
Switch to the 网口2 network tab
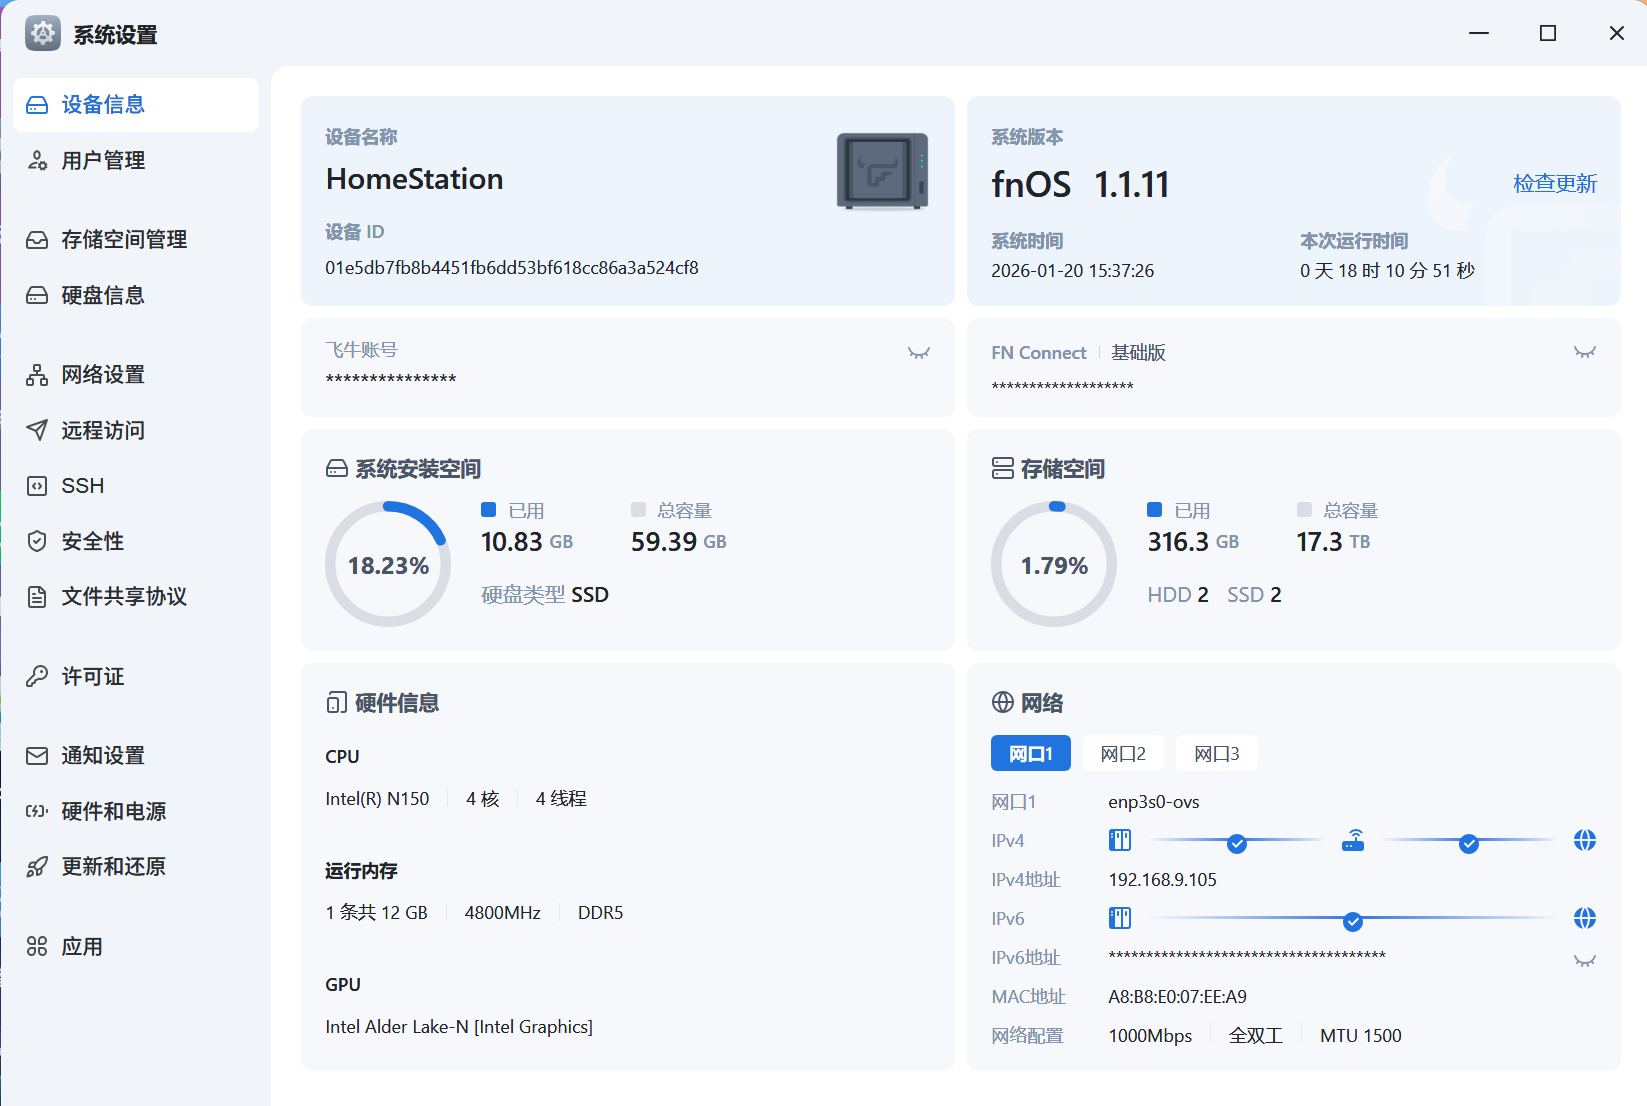tap(1123, 754)
